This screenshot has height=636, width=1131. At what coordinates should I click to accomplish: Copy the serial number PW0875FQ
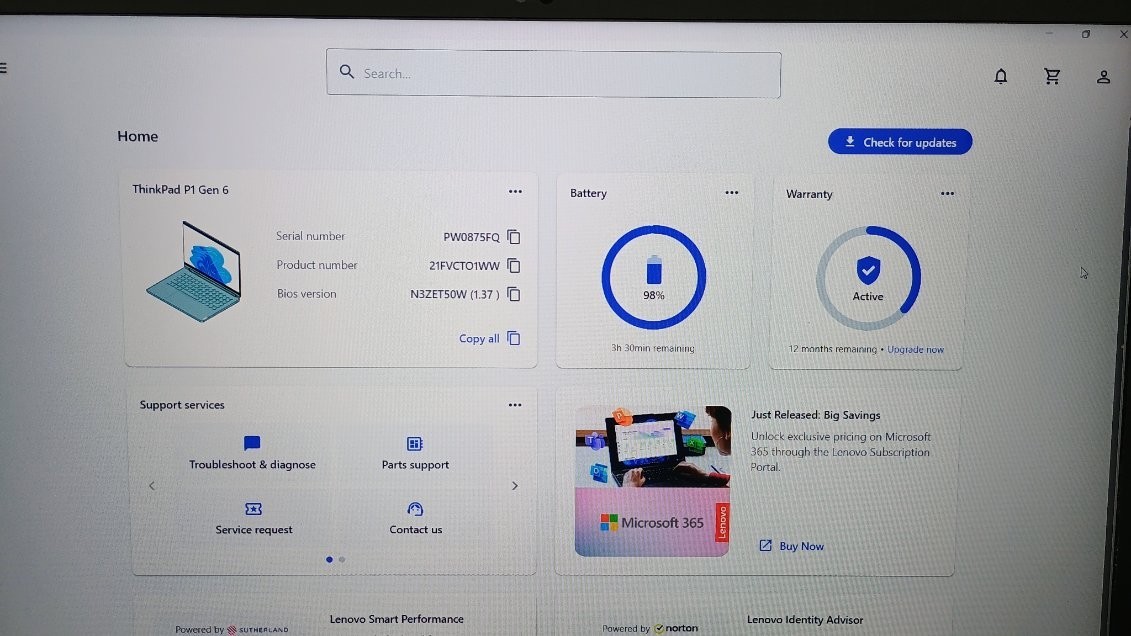coord(514,237)
